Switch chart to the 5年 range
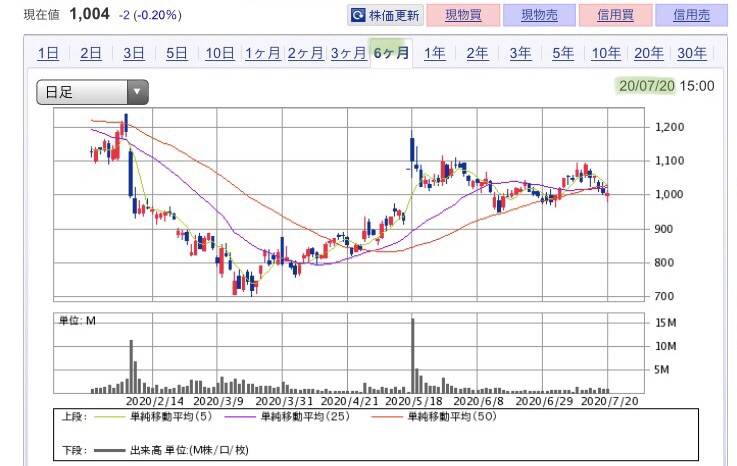Viewport: 737px width, 466px height. click(x=563, y=53)
